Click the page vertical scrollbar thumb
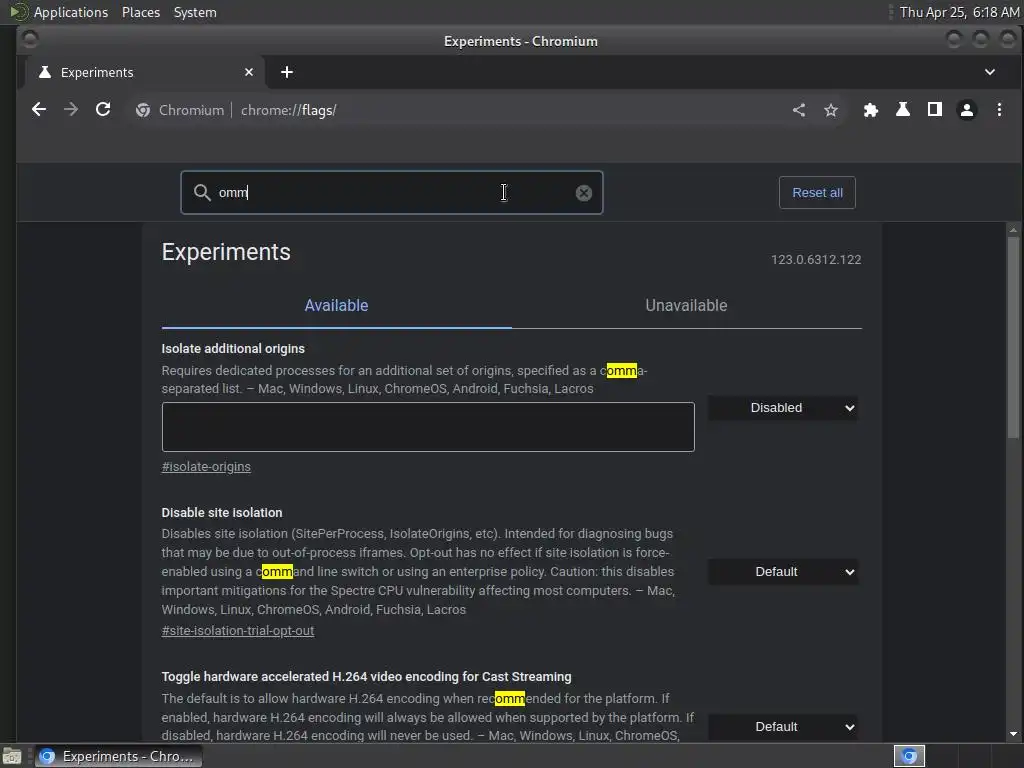The image size is (1024, 768). [1013, 336]
